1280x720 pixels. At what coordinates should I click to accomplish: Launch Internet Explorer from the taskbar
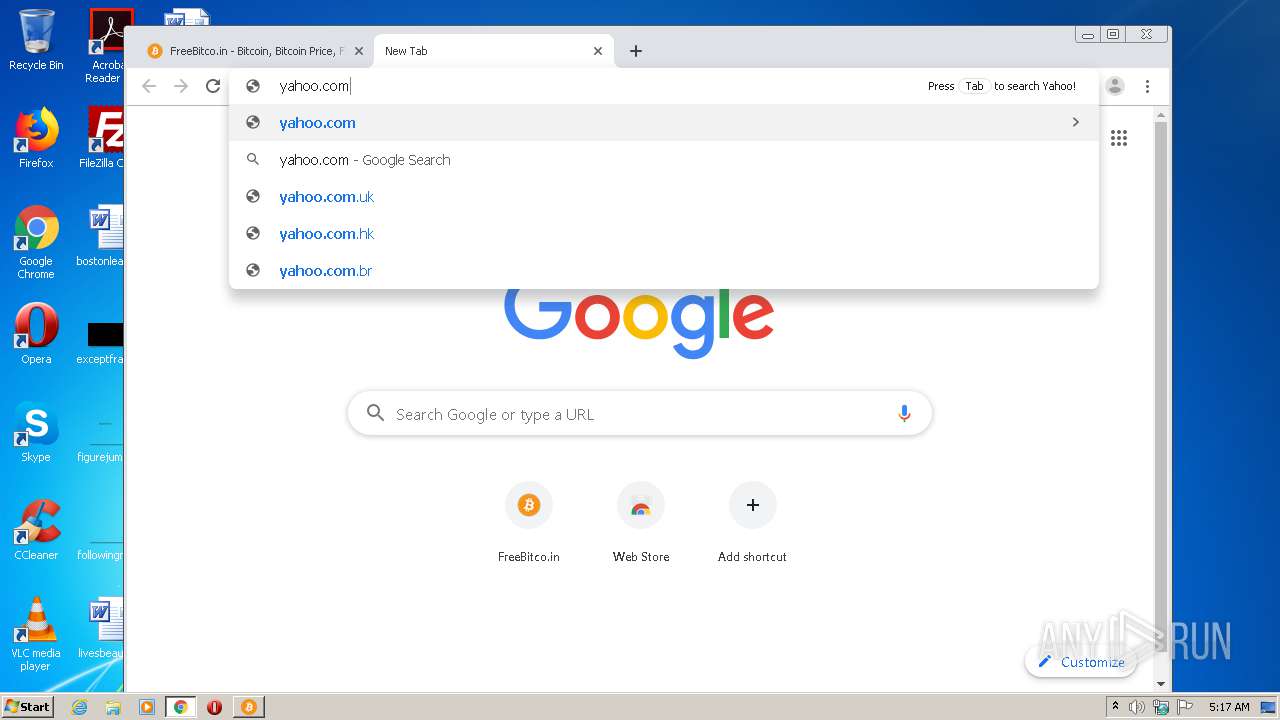[79, 707]
